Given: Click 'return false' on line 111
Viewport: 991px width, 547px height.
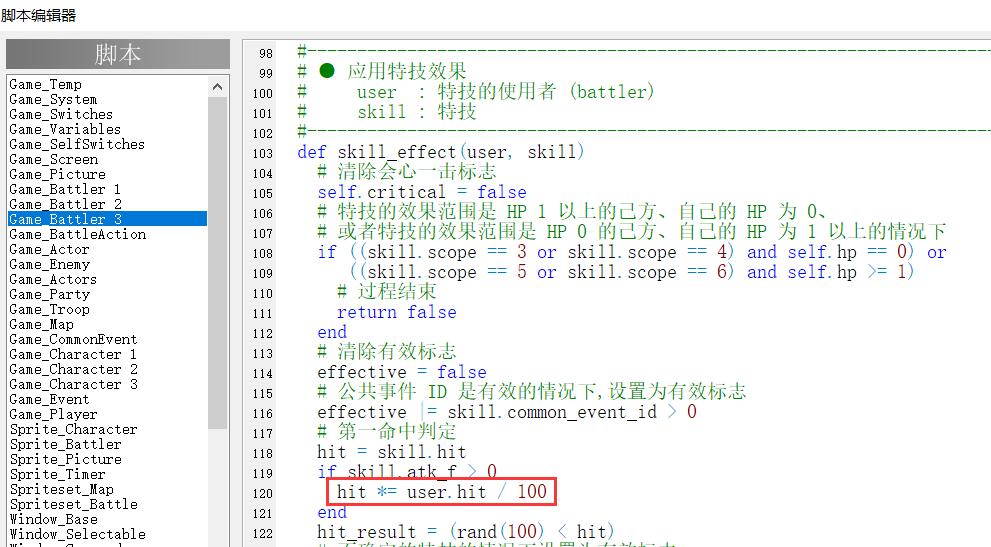Looking at the screenshot, I should pos(396,312).
